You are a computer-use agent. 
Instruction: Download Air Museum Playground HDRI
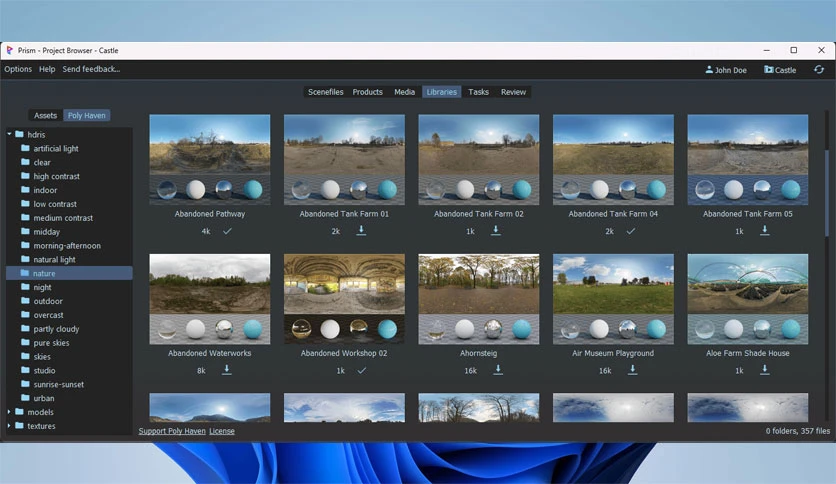click(632, 369)
